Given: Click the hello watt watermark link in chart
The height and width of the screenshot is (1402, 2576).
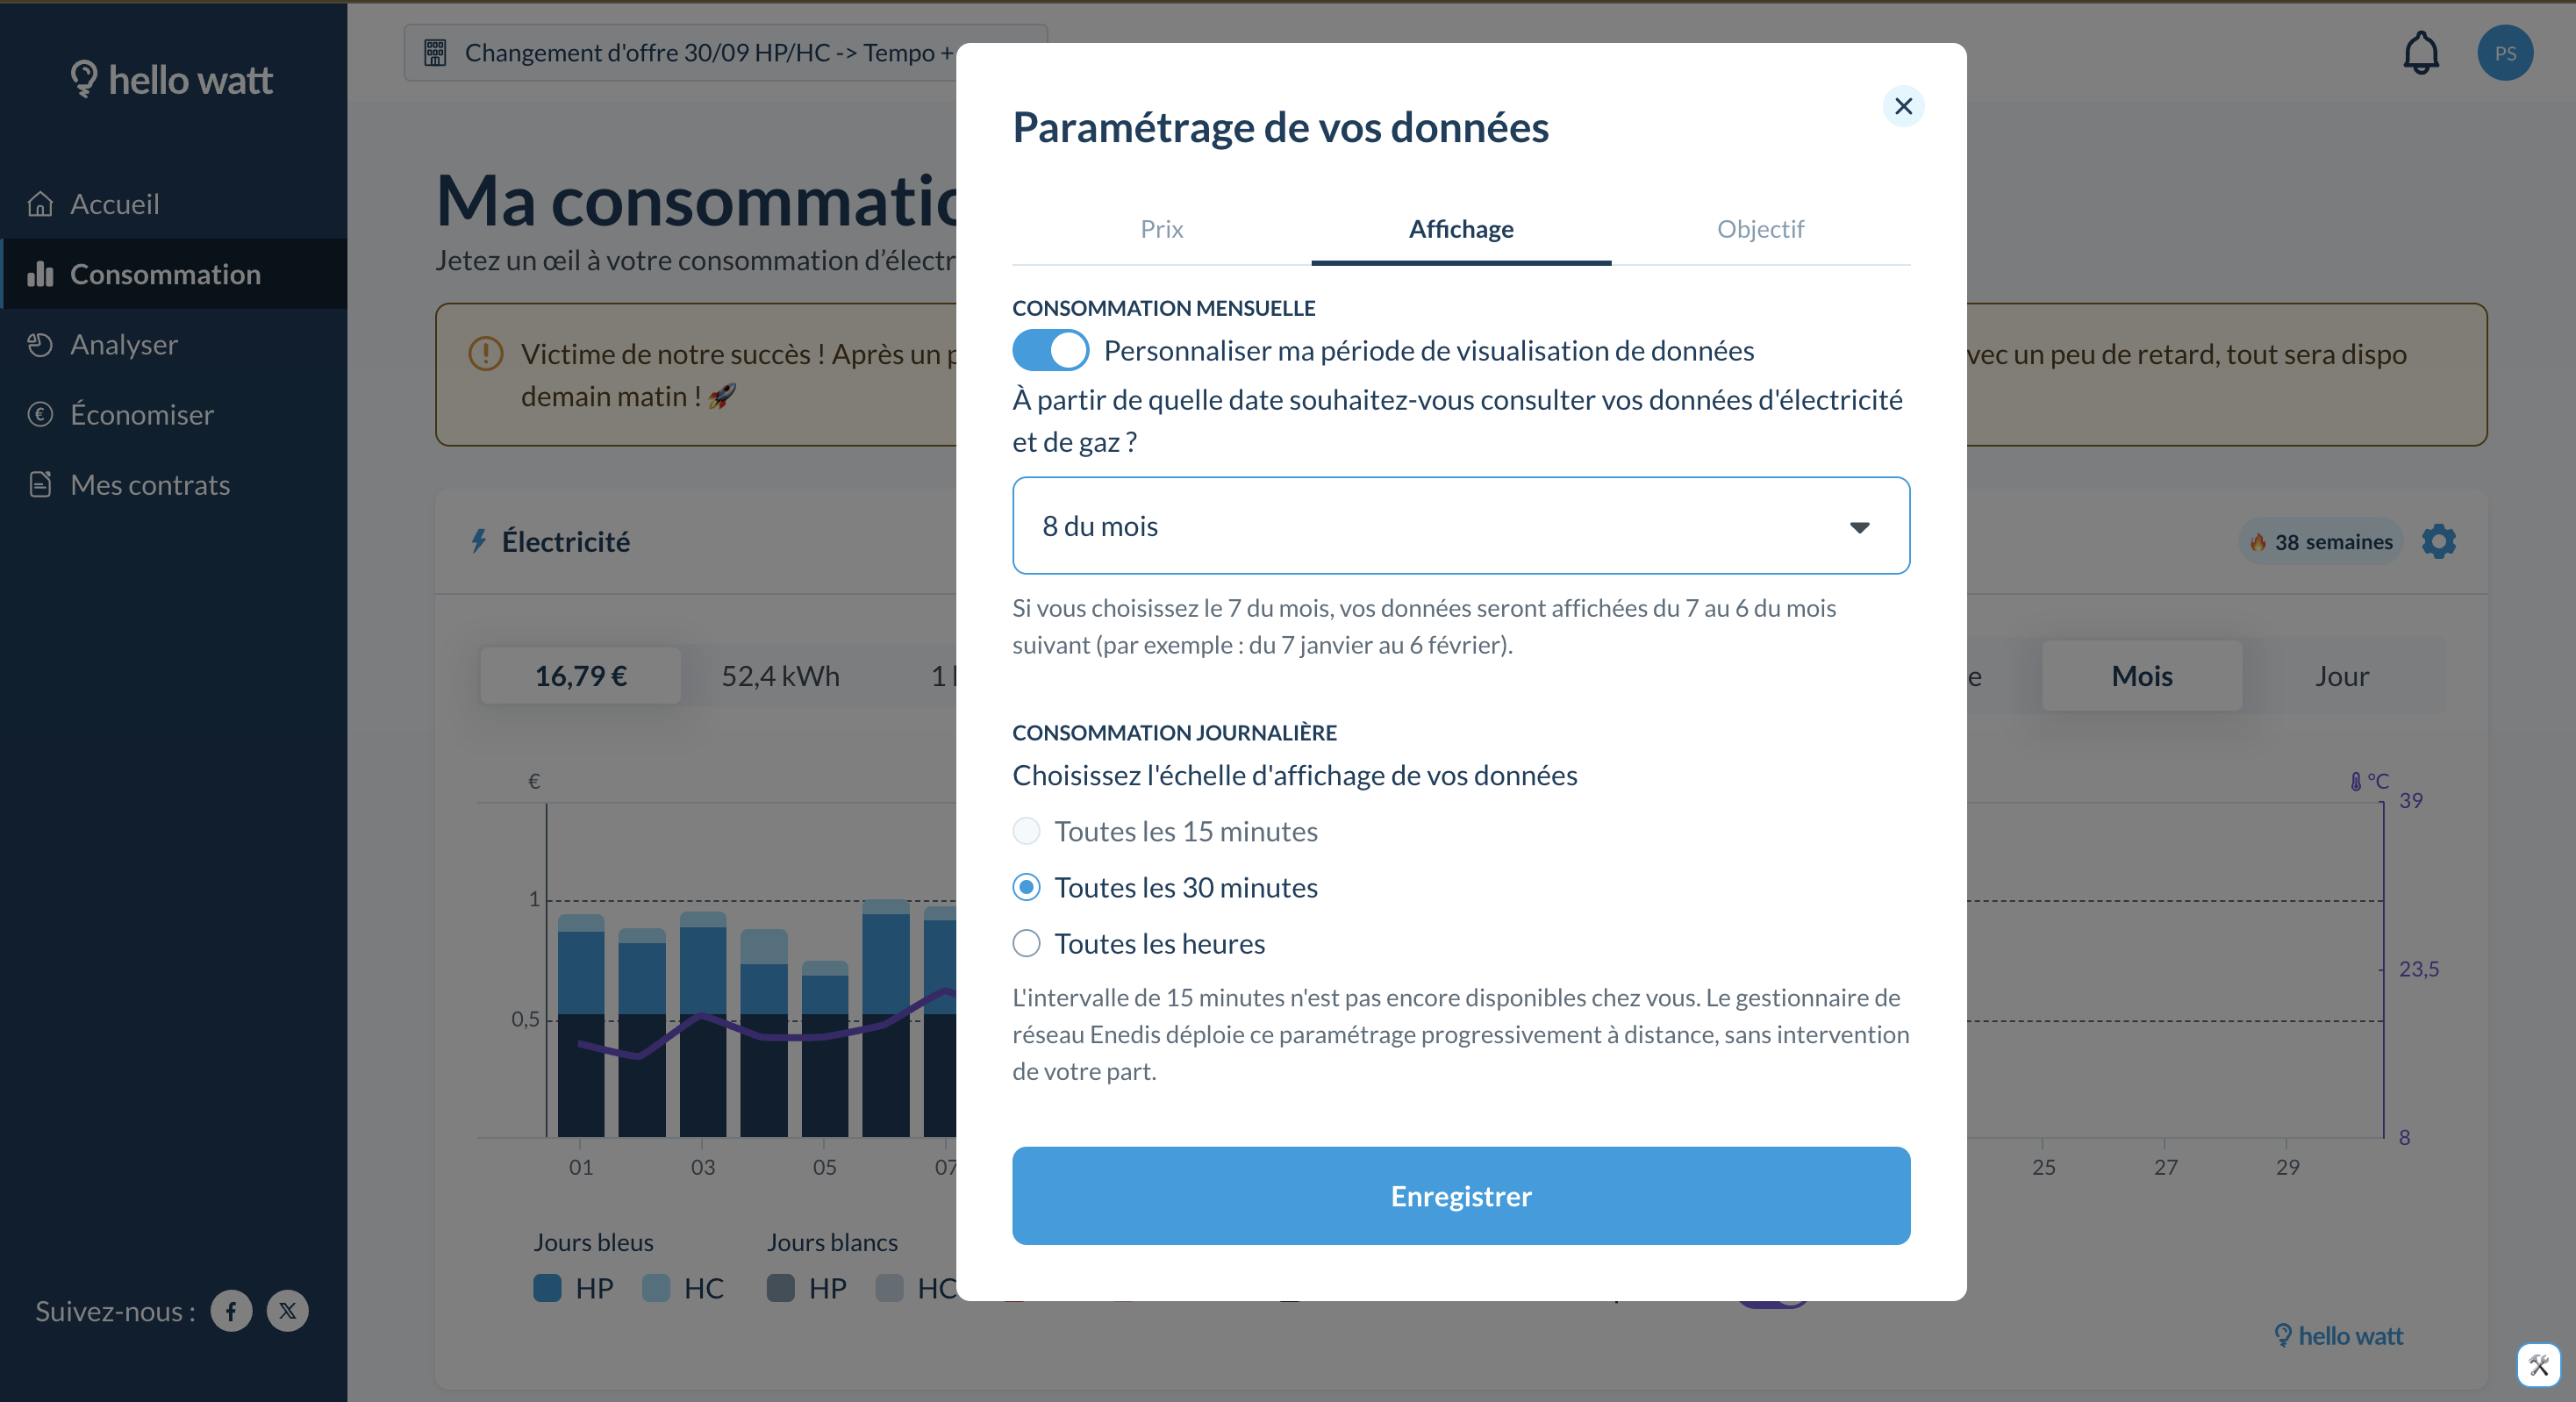Looking at the screenshot, I should pos(2338,1336).
